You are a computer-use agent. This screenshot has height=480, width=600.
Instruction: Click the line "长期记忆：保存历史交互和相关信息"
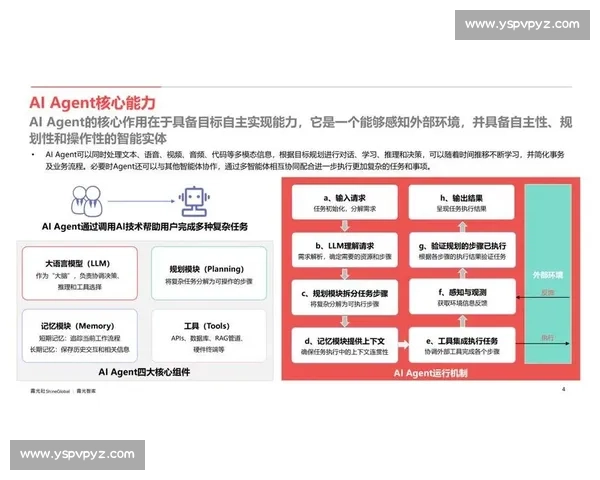[80, 349]
